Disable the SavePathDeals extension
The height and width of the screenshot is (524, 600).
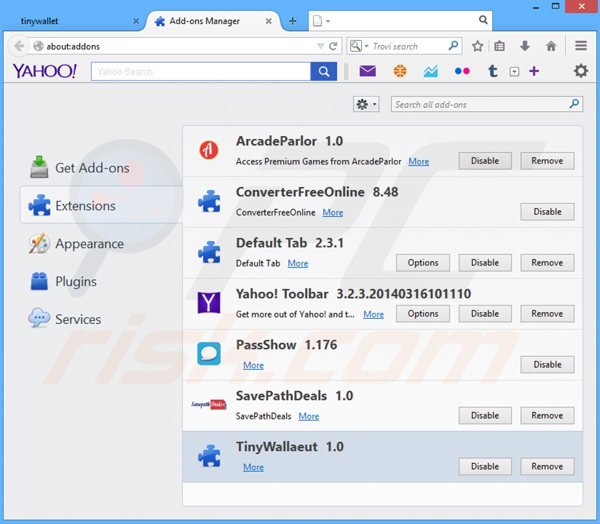(485, 415)
